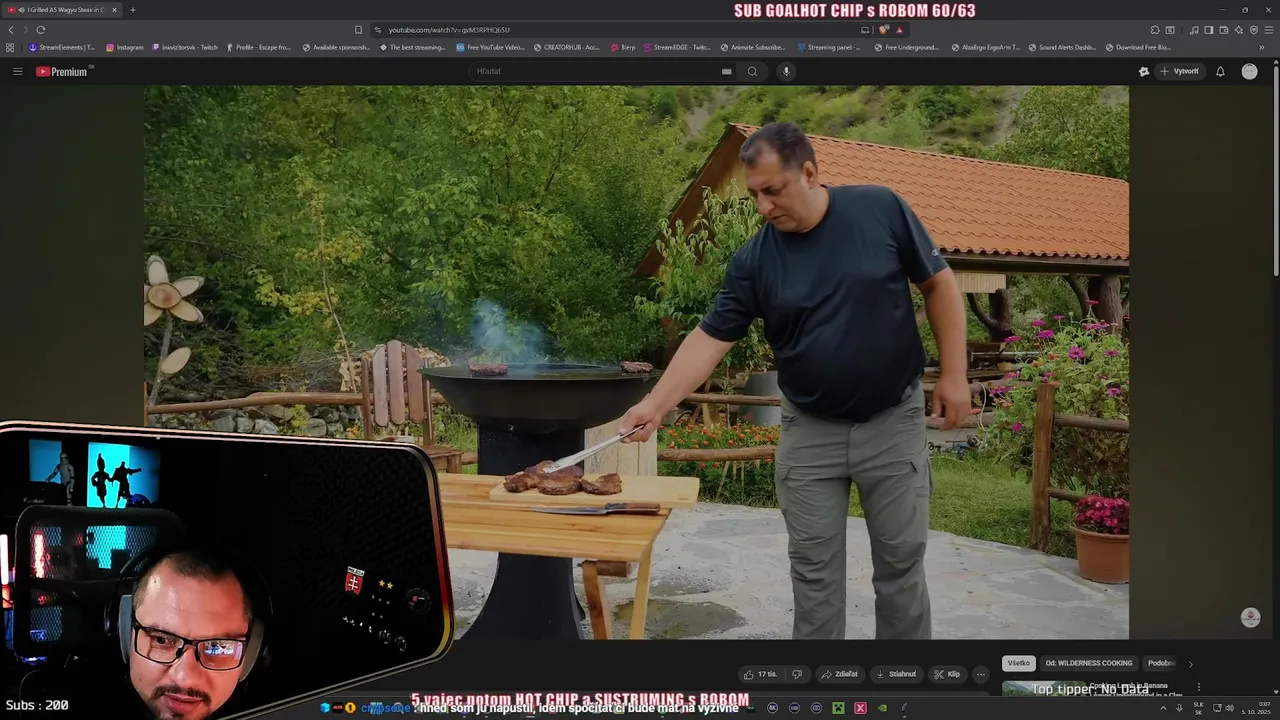Click the grilling video player
The height and width of the screenshot is (720, 1280).
636,362
